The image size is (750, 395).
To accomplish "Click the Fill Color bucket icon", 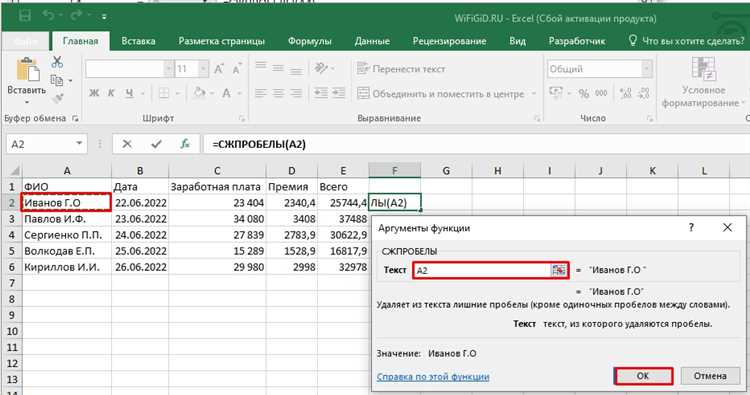I will tap(199, 93).
